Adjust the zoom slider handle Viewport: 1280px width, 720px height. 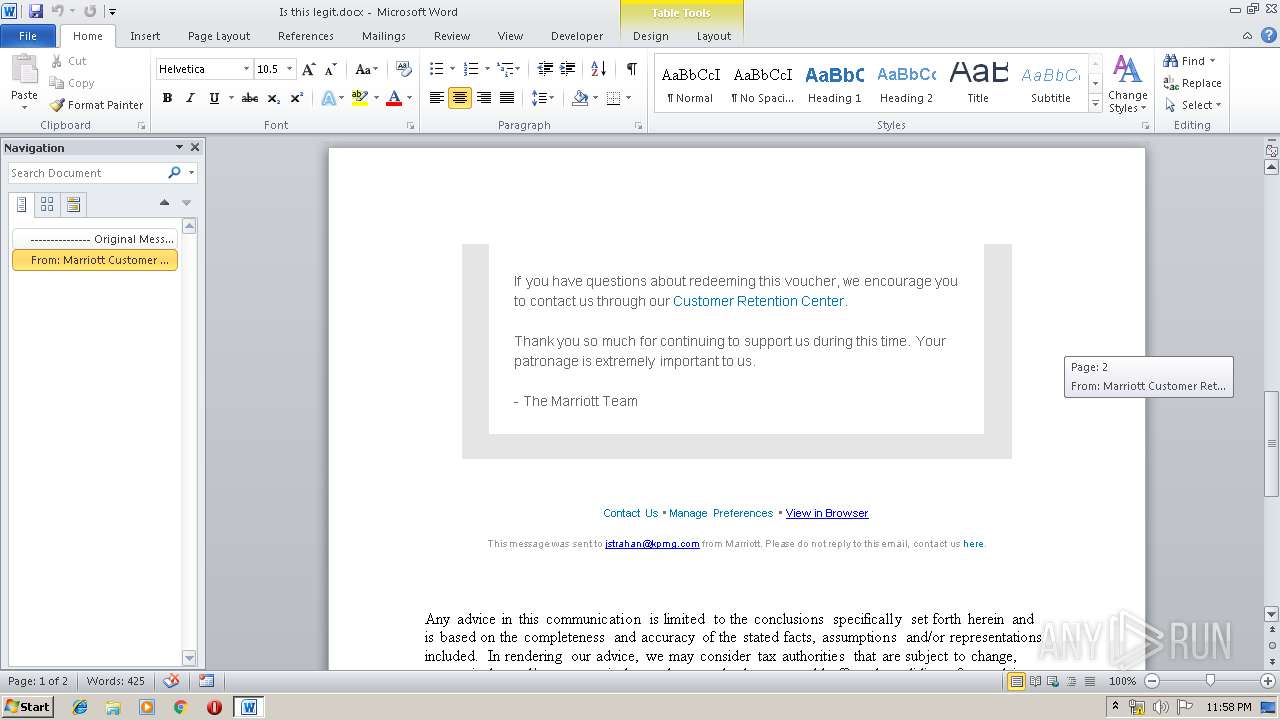(x=1210, y=681)
